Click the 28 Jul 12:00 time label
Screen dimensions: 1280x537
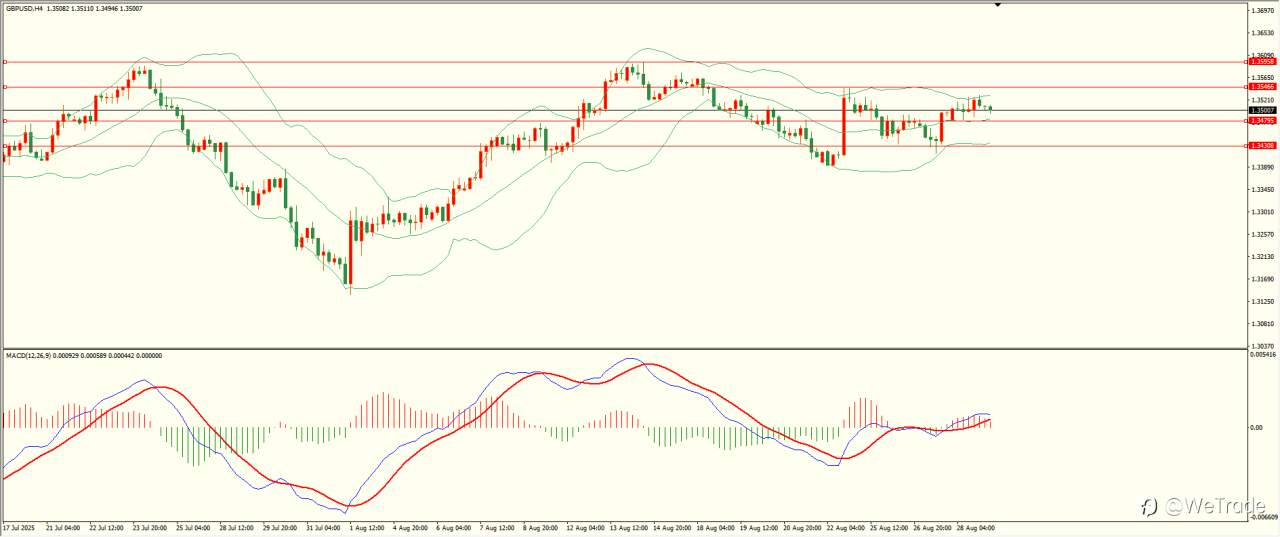tap(236, 526)
